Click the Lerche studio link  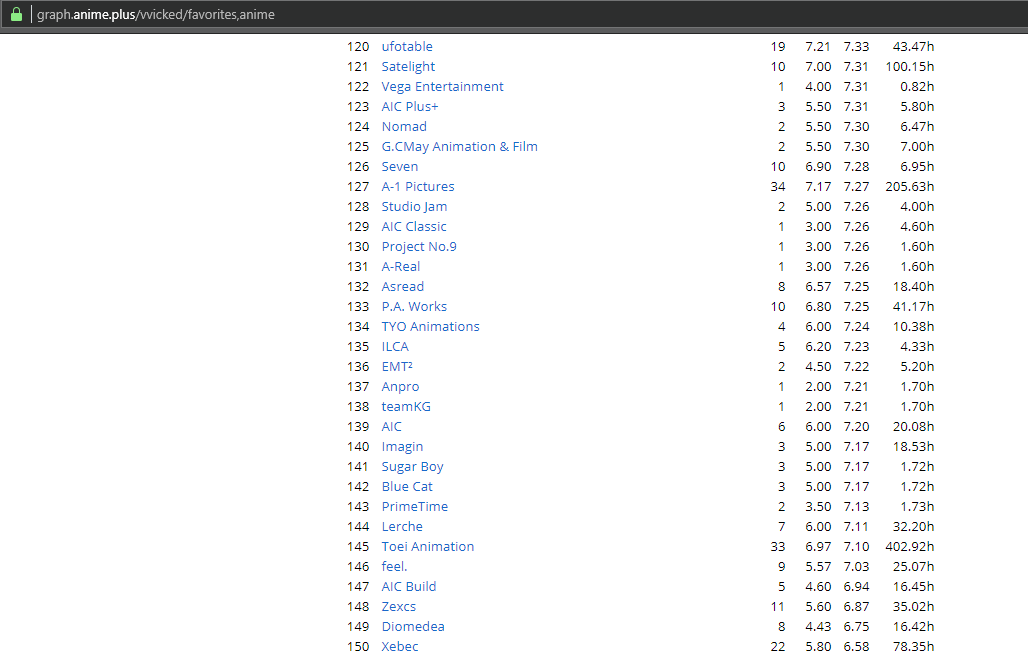(402, 527)
